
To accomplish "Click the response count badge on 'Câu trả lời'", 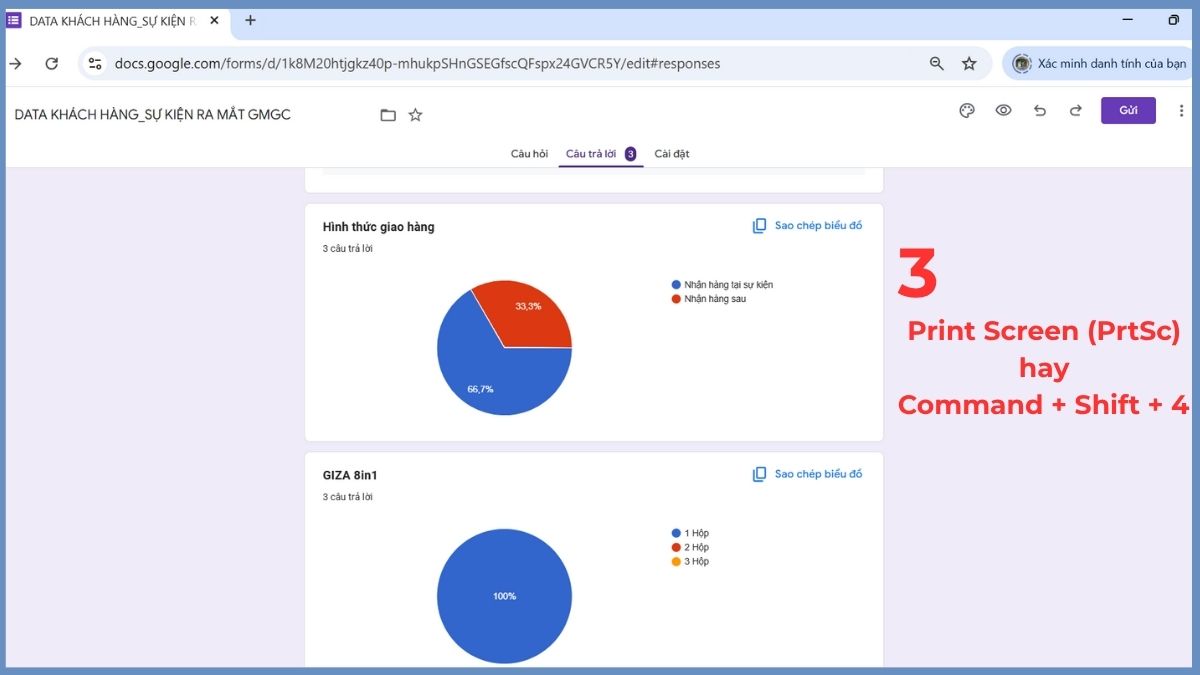I will click(x=629, y=154).
